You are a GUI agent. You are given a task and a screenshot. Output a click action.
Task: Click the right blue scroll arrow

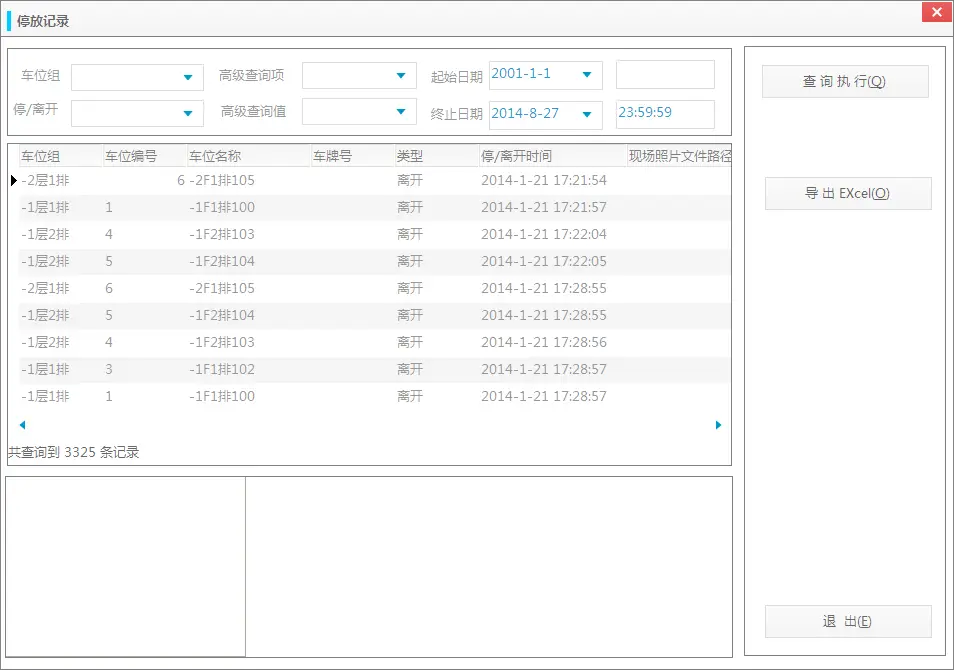pos(717,424)
